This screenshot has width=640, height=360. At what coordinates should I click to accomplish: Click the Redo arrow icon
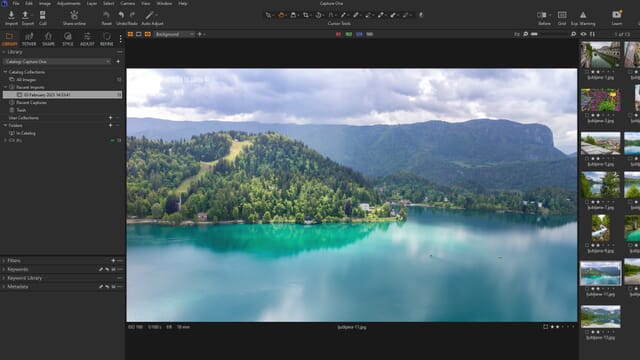tap(132, 15)
